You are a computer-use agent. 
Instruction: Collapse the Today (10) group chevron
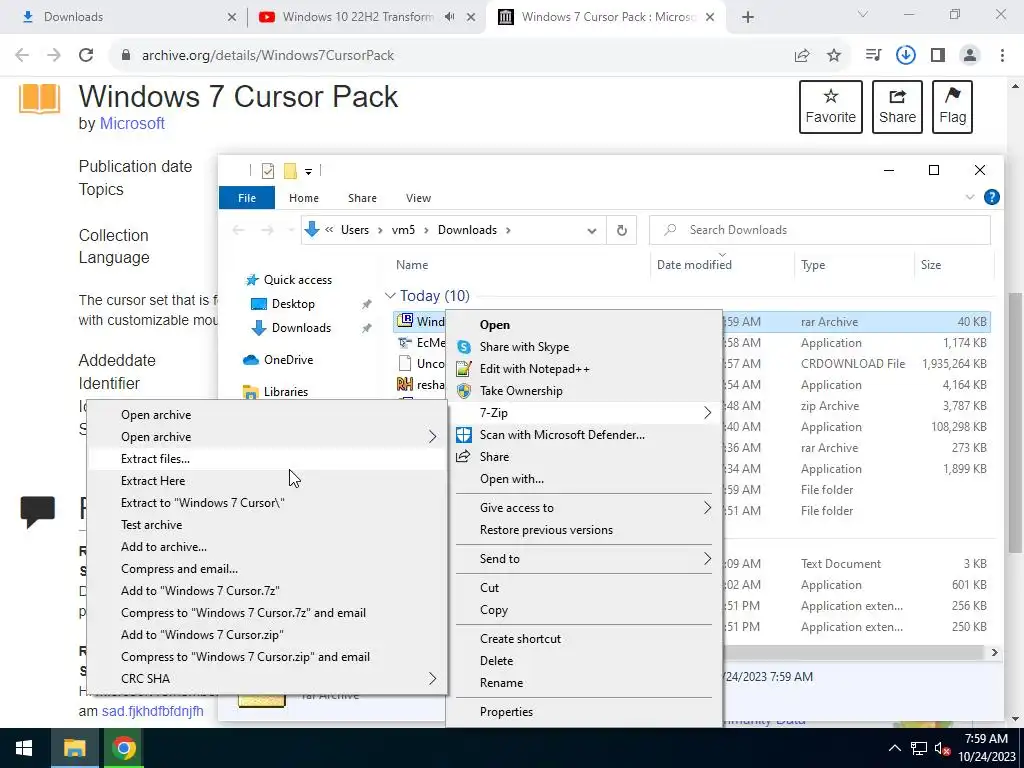pos(391,296)
